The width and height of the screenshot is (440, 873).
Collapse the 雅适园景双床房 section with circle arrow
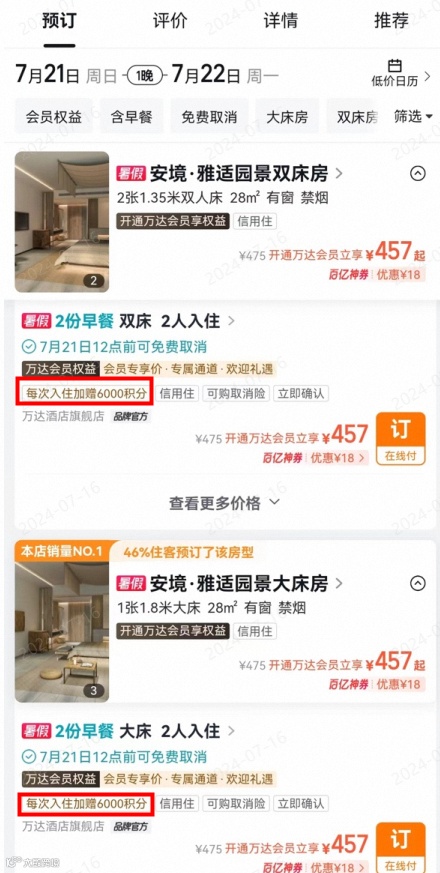tap(418, 174)
